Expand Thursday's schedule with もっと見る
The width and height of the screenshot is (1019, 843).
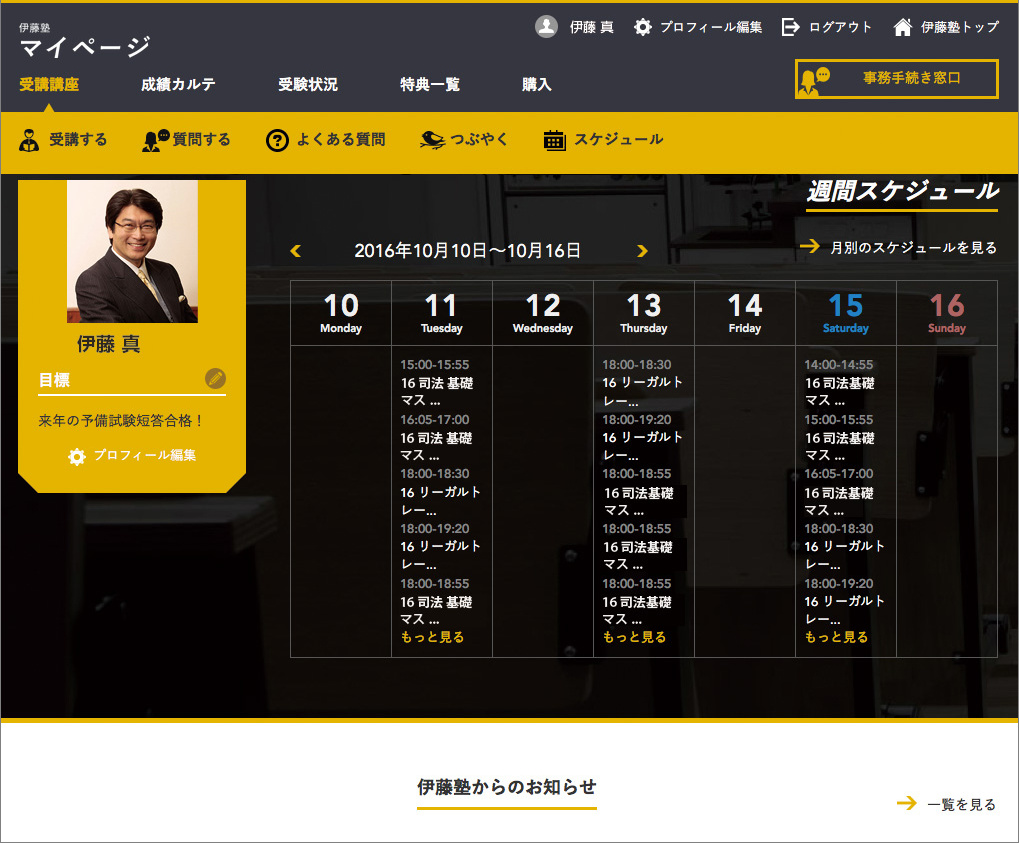pos(634,637)
